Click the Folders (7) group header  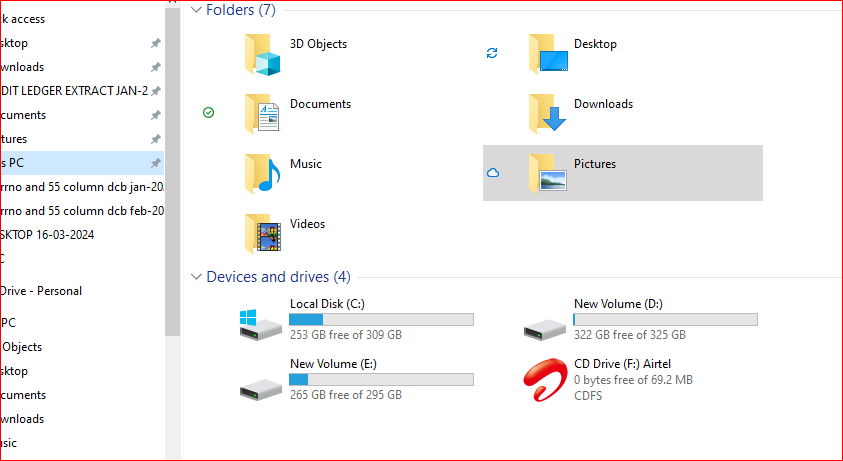[241, 10]
